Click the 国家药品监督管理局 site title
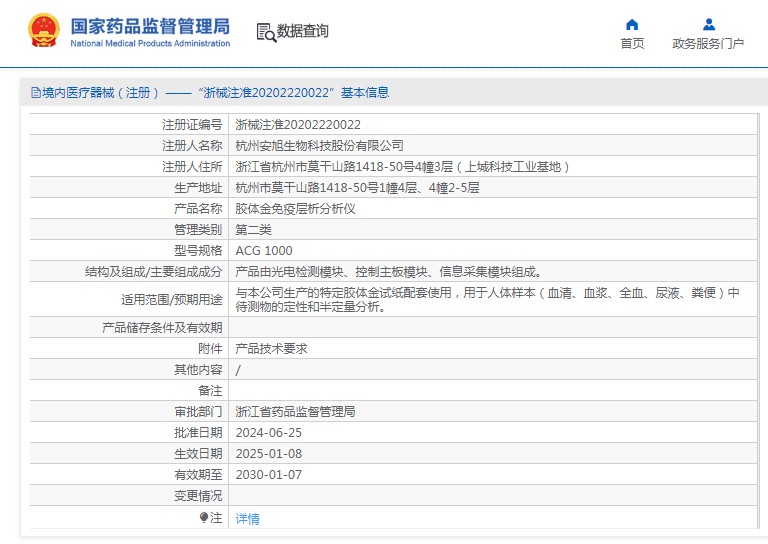This screenshot has width=768, height=544. (150, 26)
